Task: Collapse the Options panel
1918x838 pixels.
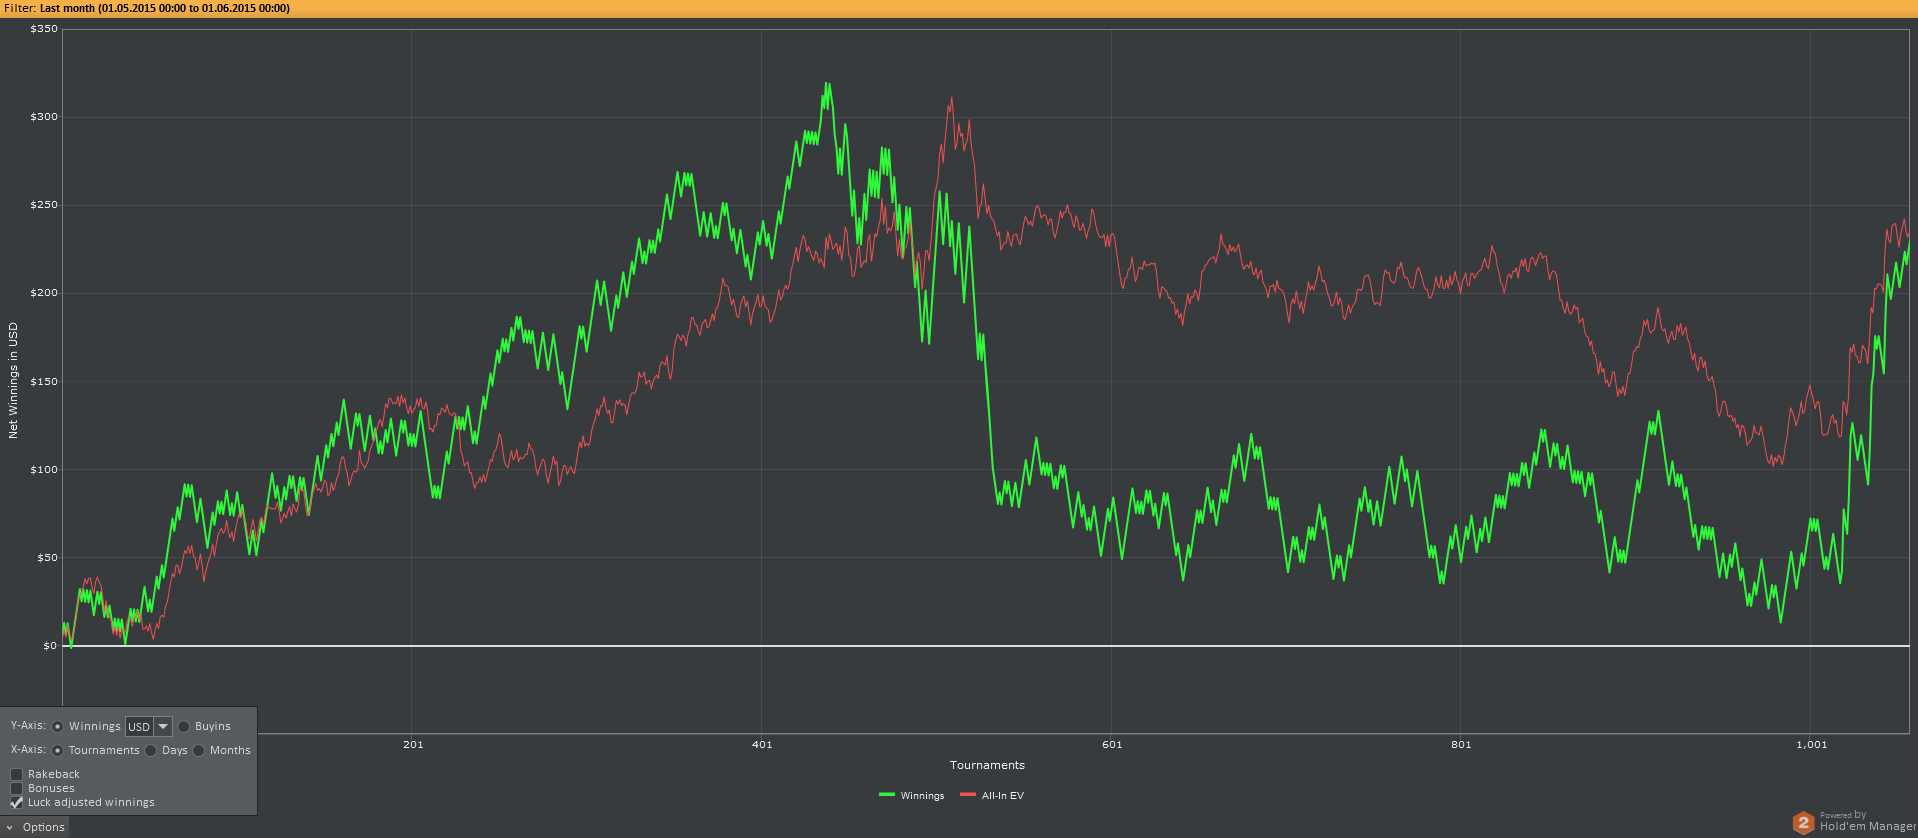Action: (x=35, y=827)
